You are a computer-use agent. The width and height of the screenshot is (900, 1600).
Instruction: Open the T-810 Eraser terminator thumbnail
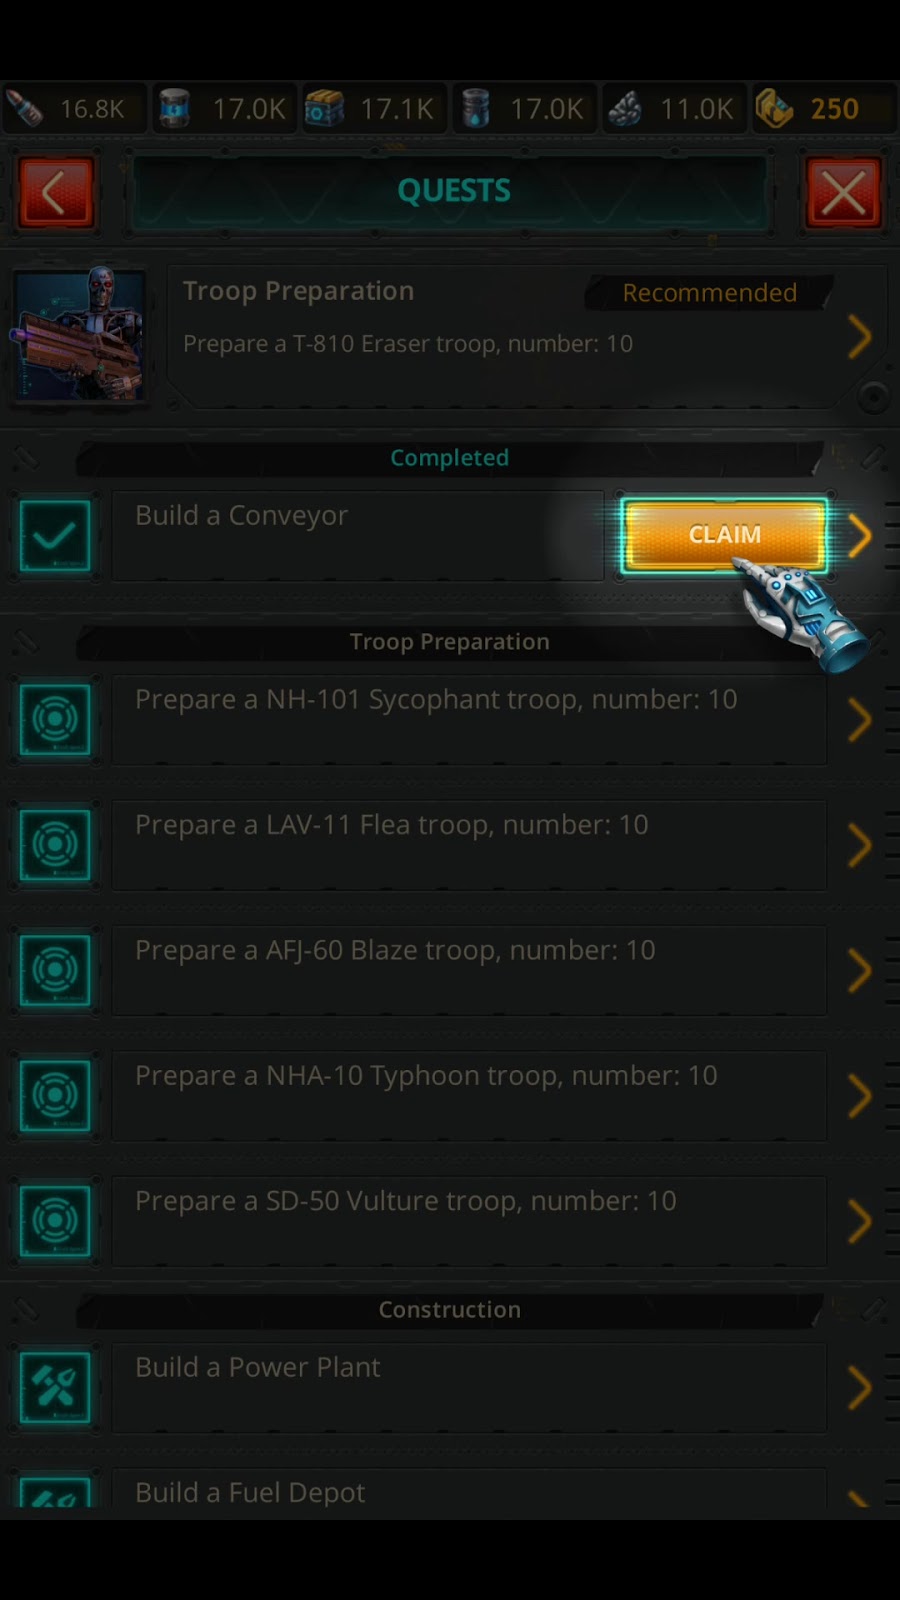[x=78, y=336]
